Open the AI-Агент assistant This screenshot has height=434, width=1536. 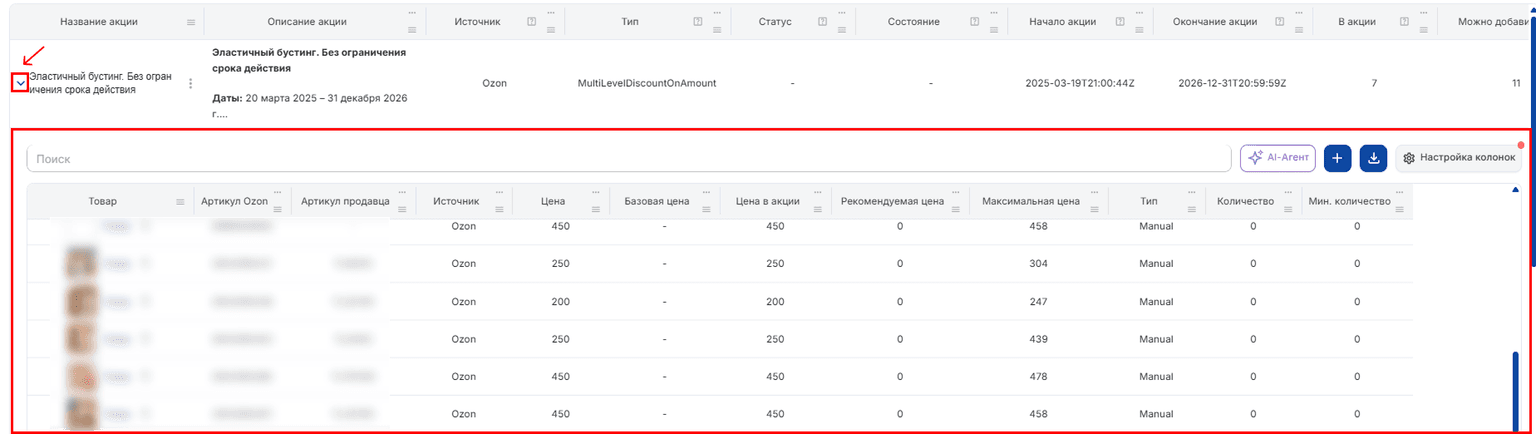click(x=1278, y=158)
